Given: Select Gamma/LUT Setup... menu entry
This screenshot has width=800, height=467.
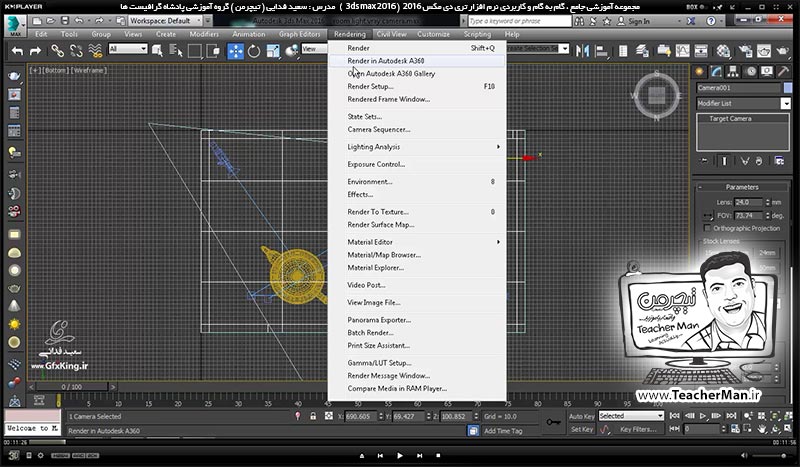Looking at the screenshot, I should coord(417,363).
